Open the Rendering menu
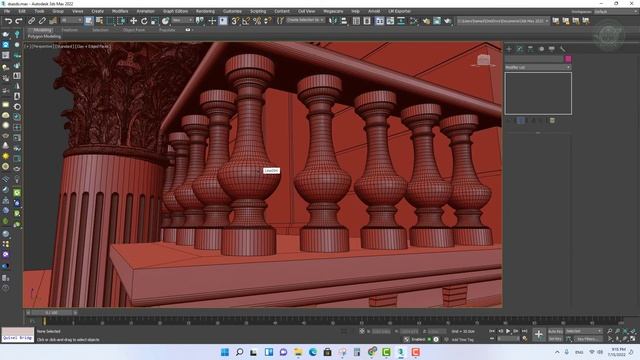Screen dimensions: 640x360 [x=205, y=11]
